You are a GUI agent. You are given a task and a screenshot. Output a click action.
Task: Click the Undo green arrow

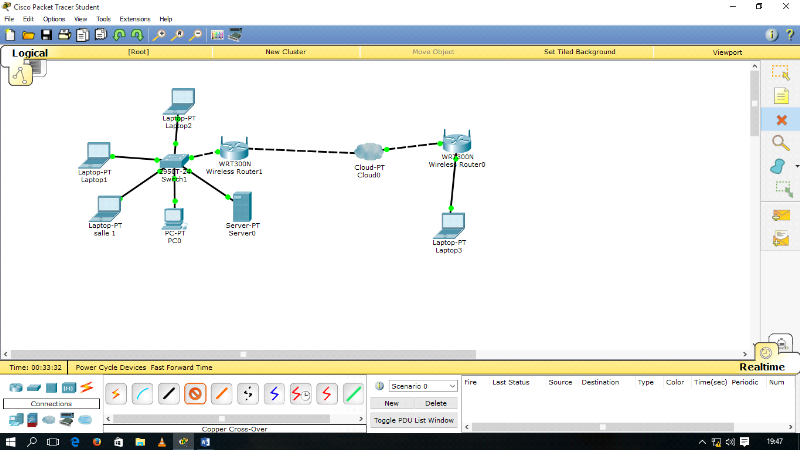[119, 35]
